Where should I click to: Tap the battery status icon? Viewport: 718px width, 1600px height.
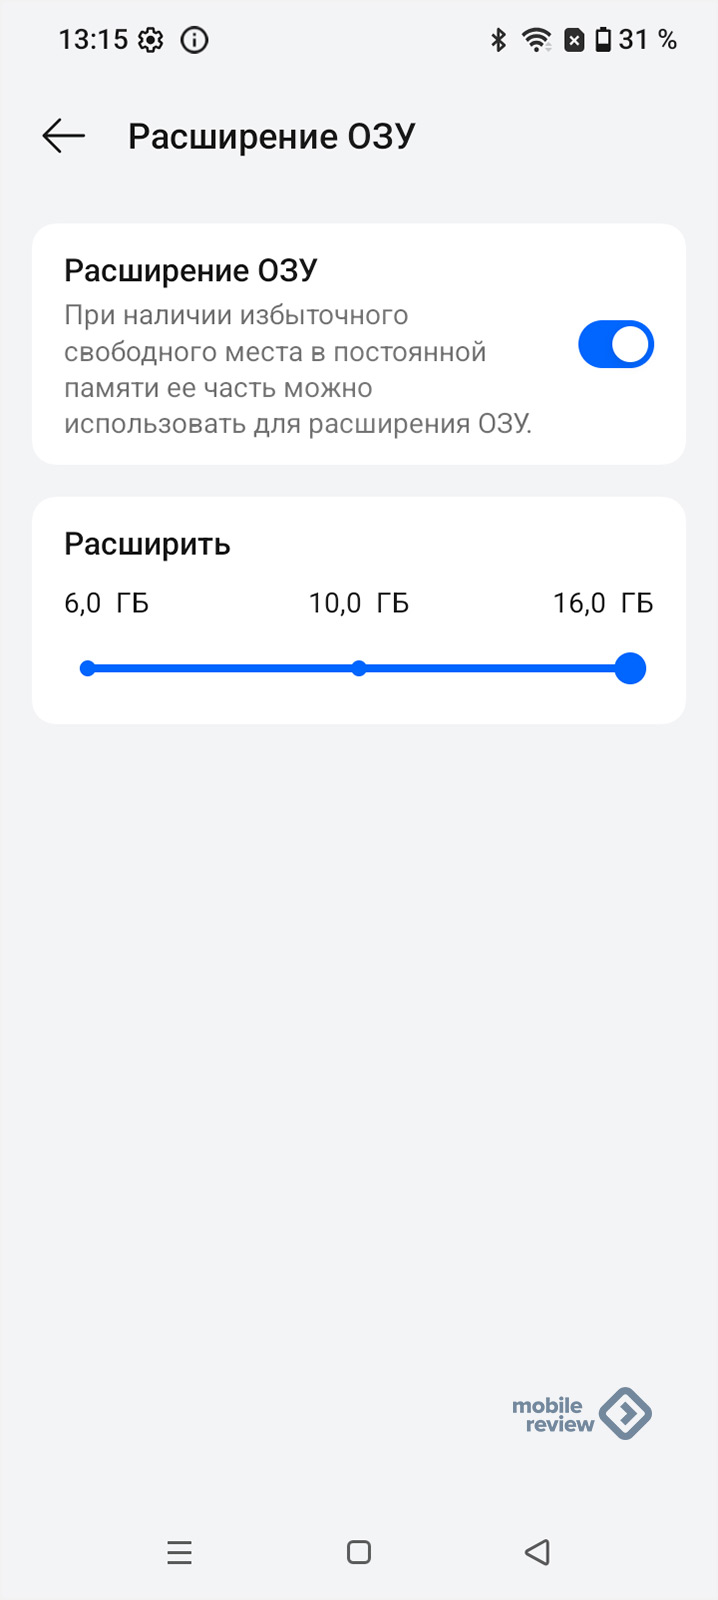point(603,40)
